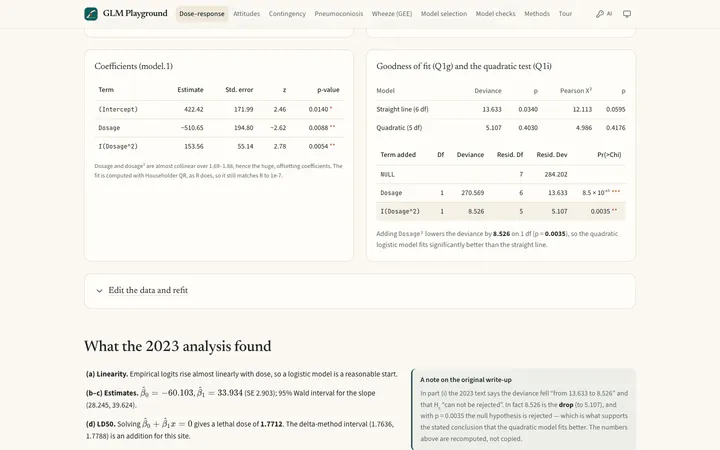Image resolution: width=720 pixels, height=450 pixels.
Task: Open the Methods tab
Action: (x=537, y=14)
